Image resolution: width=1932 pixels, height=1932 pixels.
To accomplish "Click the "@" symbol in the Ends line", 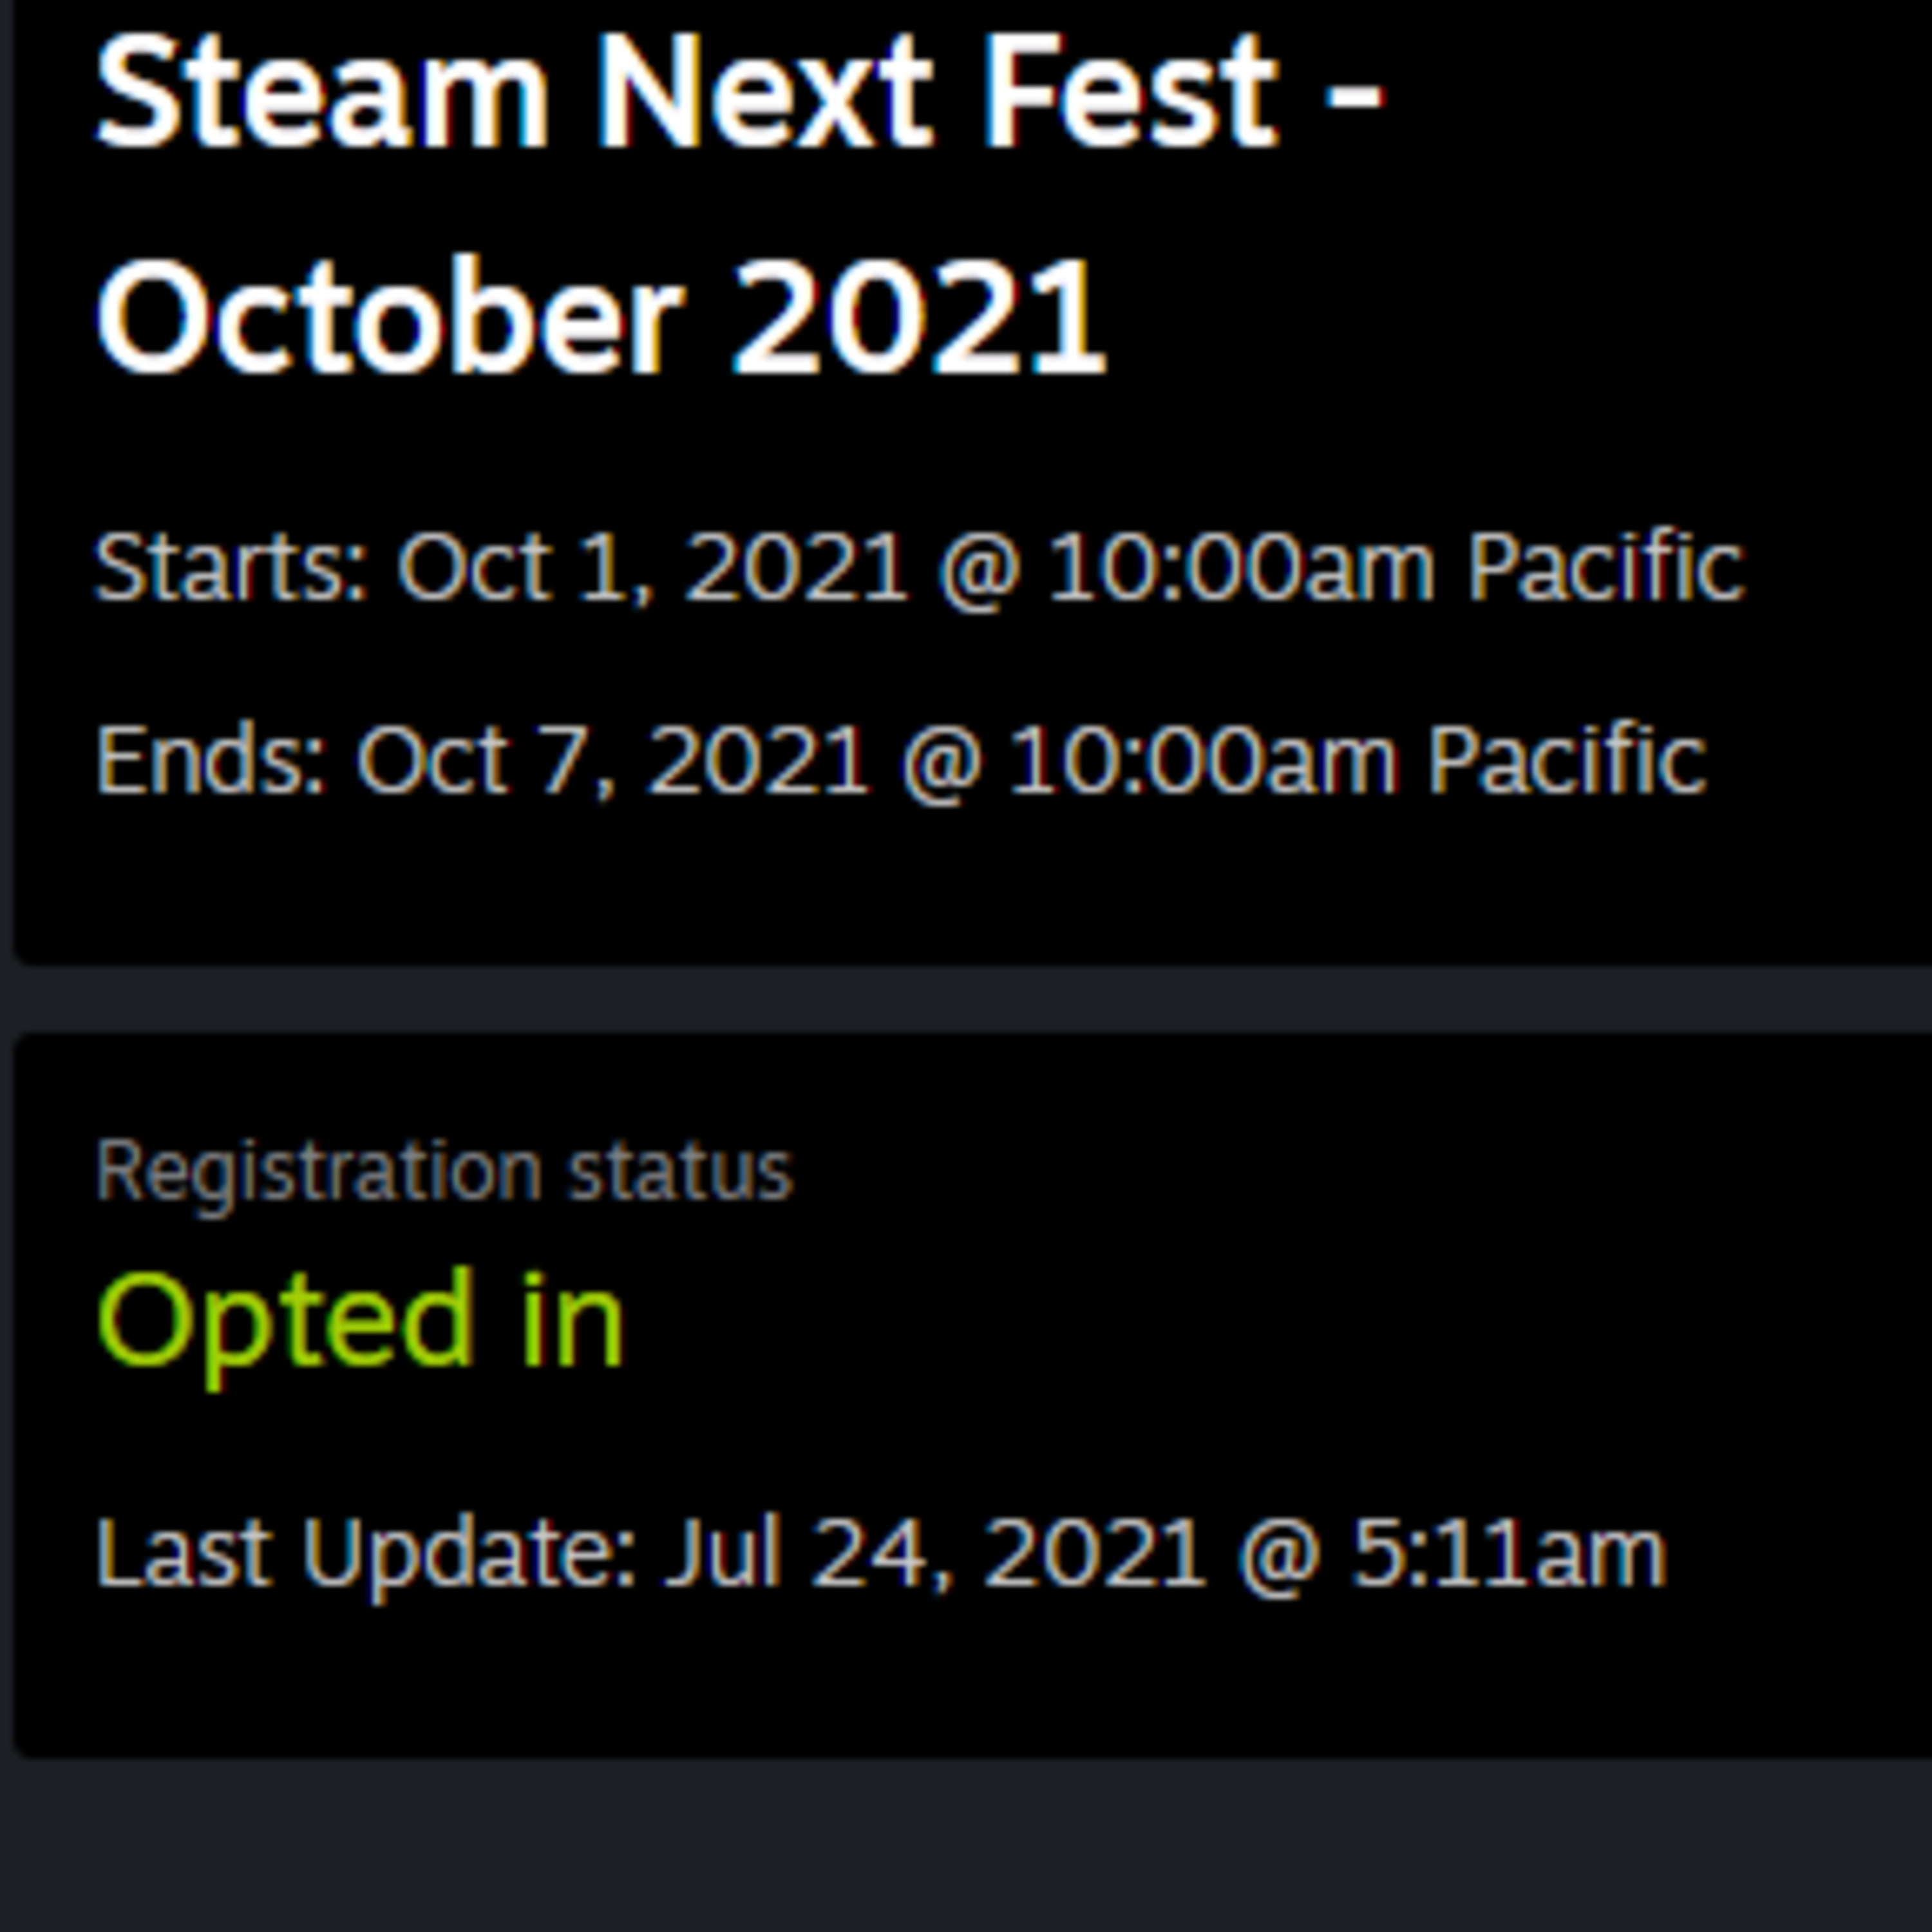I will [939, 763].
